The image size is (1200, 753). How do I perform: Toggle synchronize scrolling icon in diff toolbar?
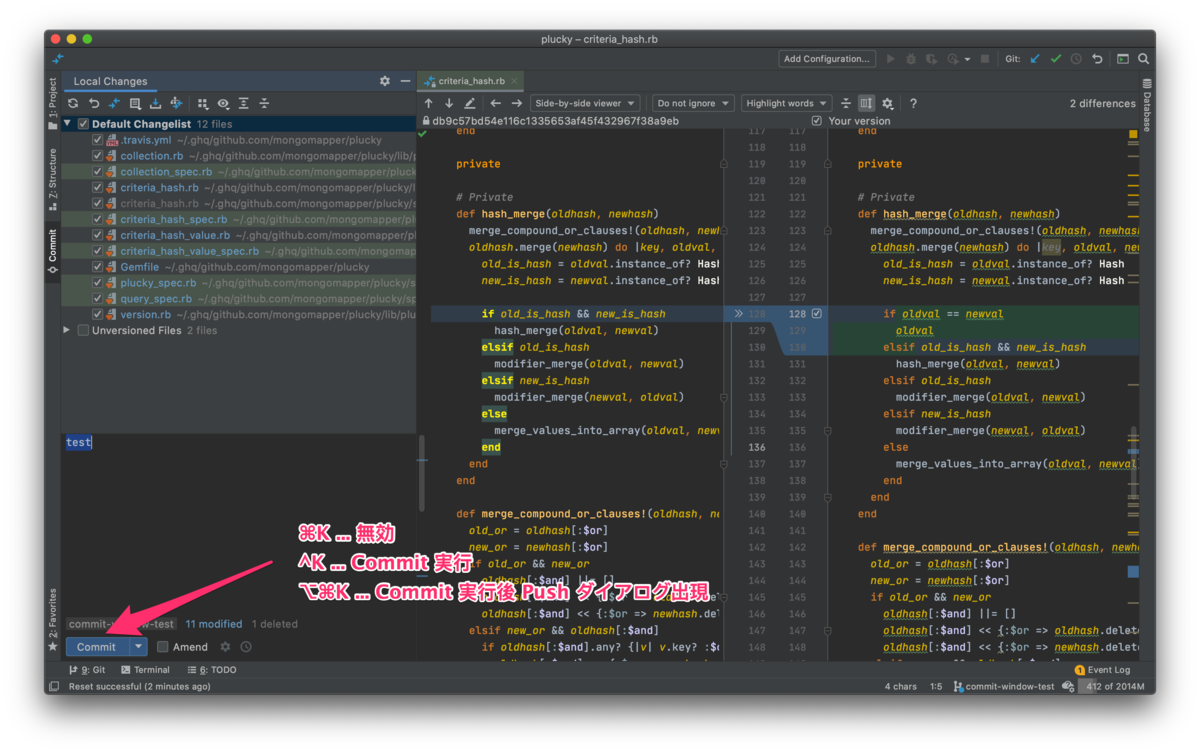[x=866, y=103]
